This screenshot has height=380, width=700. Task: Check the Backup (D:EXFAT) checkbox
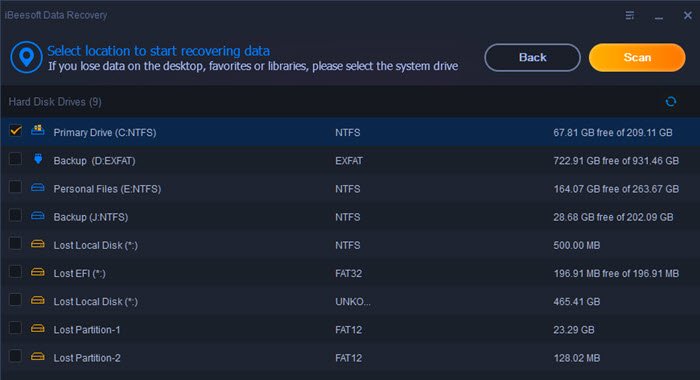pos(16,159)
